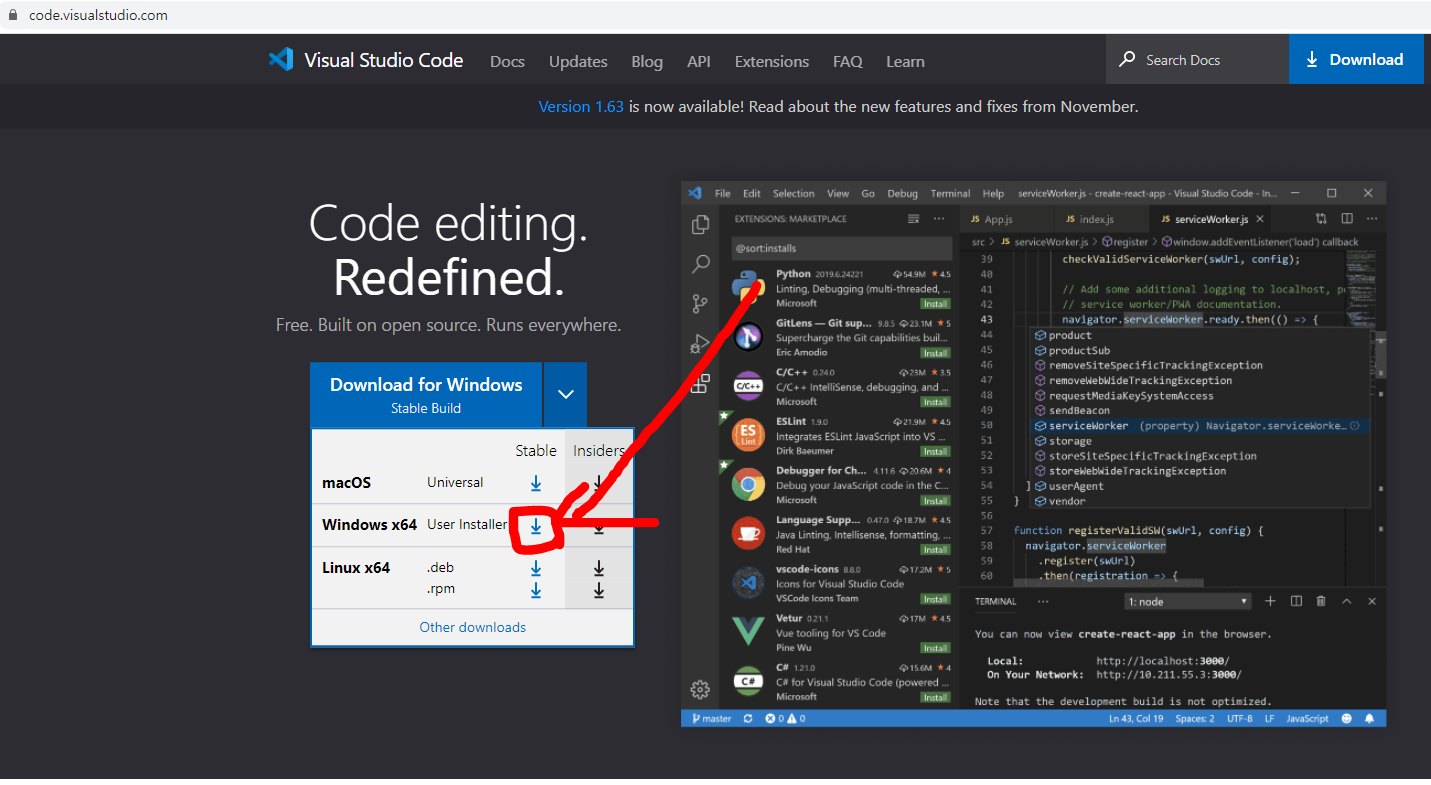
Task: Click the ESLint extension icon
Action: (x=748, y=435)
